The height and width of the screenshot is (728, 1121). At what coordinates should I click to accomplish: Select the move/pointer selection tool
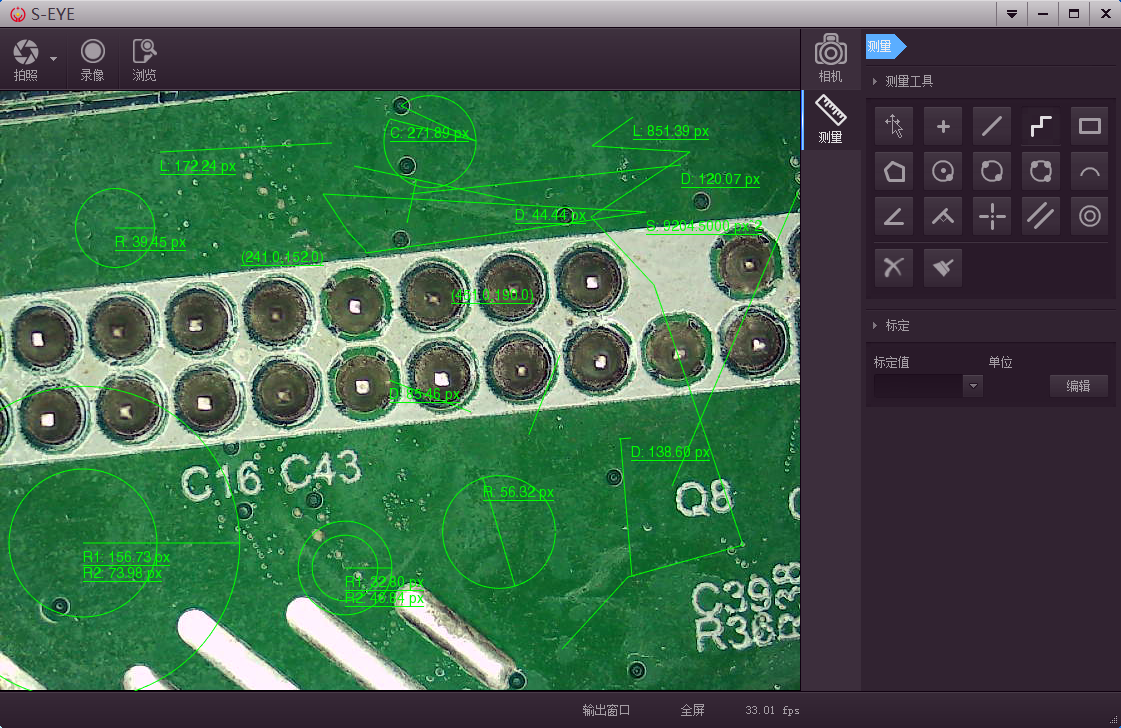[x=894, y=127]
